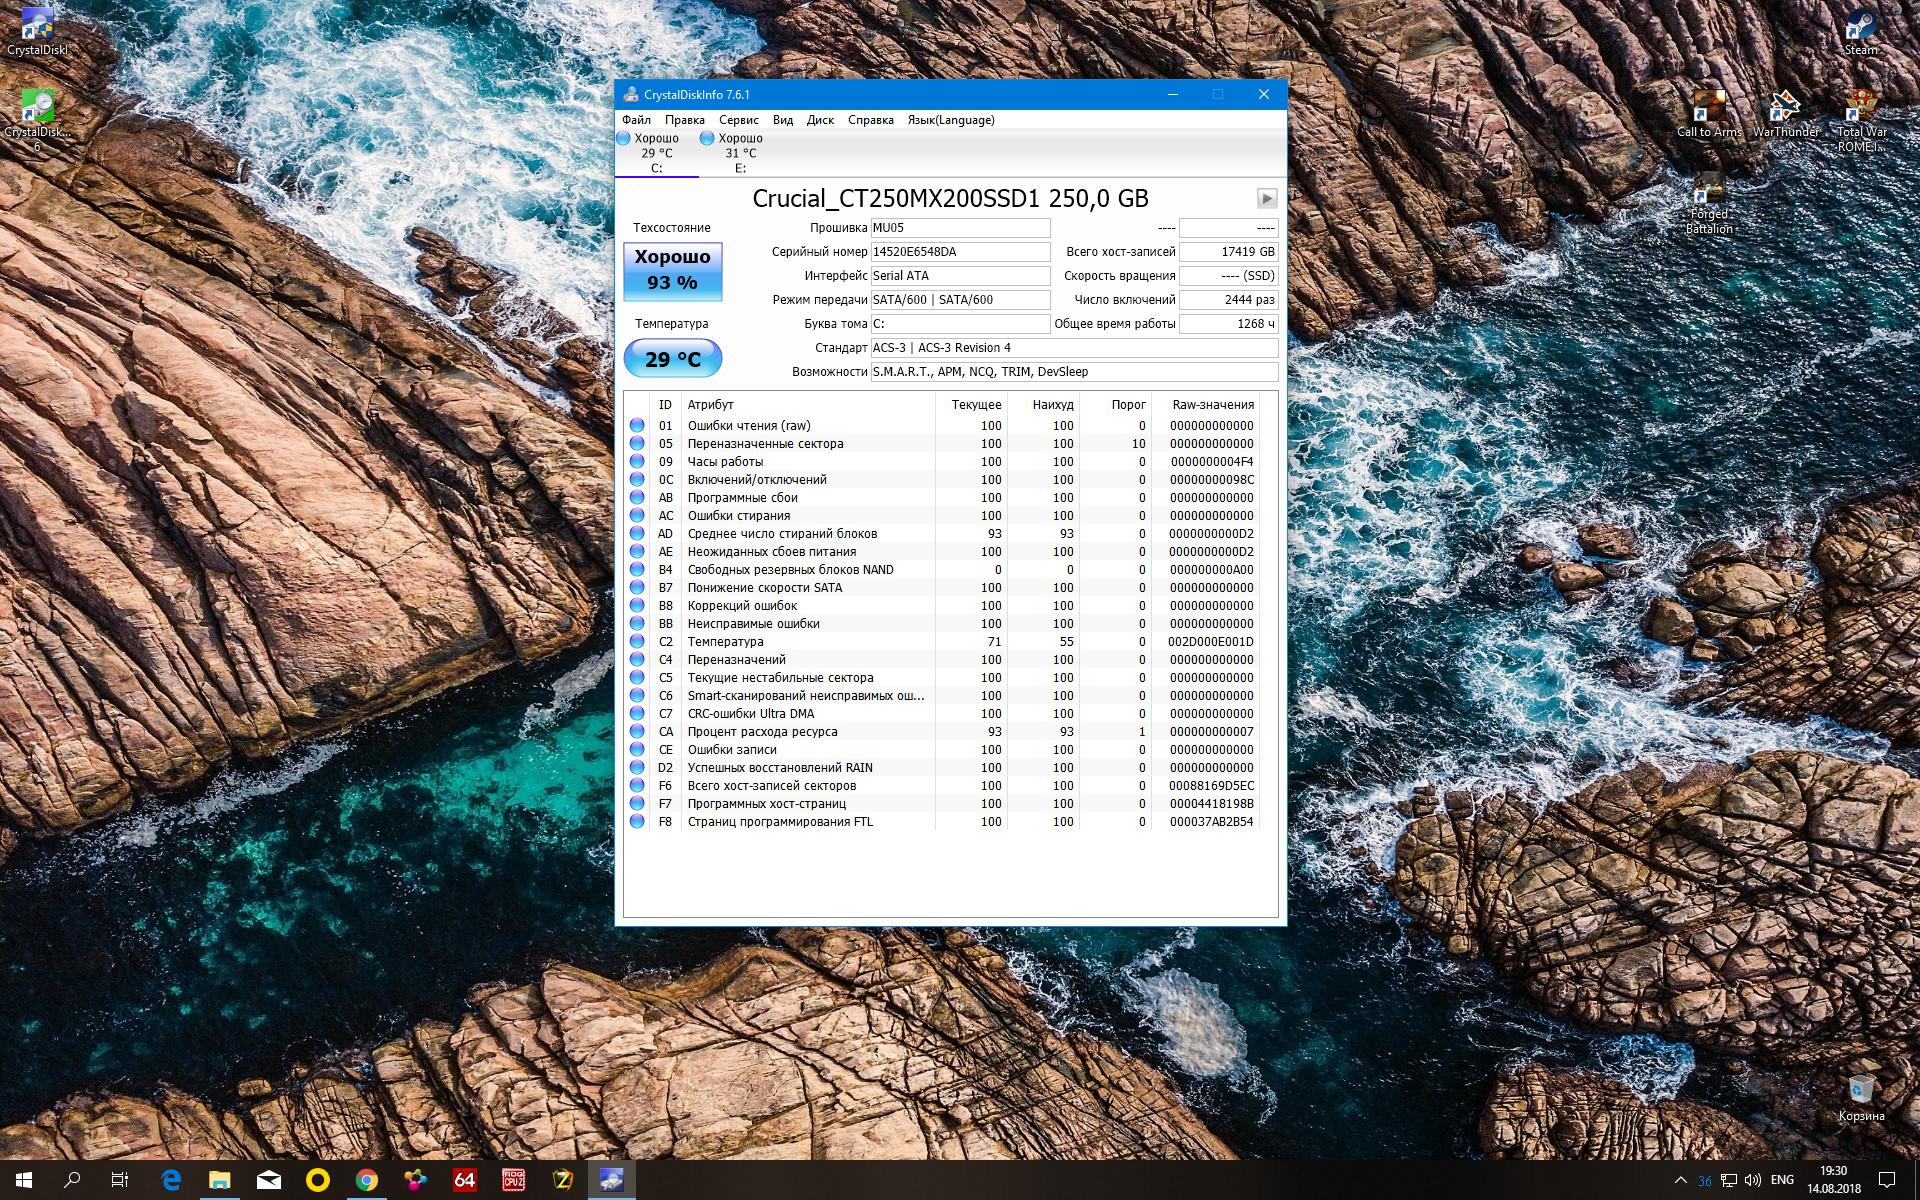Select the C: disk tab
1920x1200 pixels.
coord(657,153)
